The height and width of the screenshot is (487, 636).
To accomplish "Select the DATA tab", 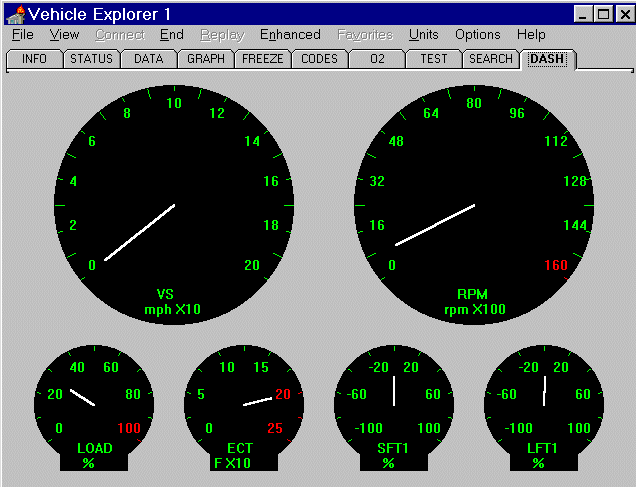I will point(148,59).
